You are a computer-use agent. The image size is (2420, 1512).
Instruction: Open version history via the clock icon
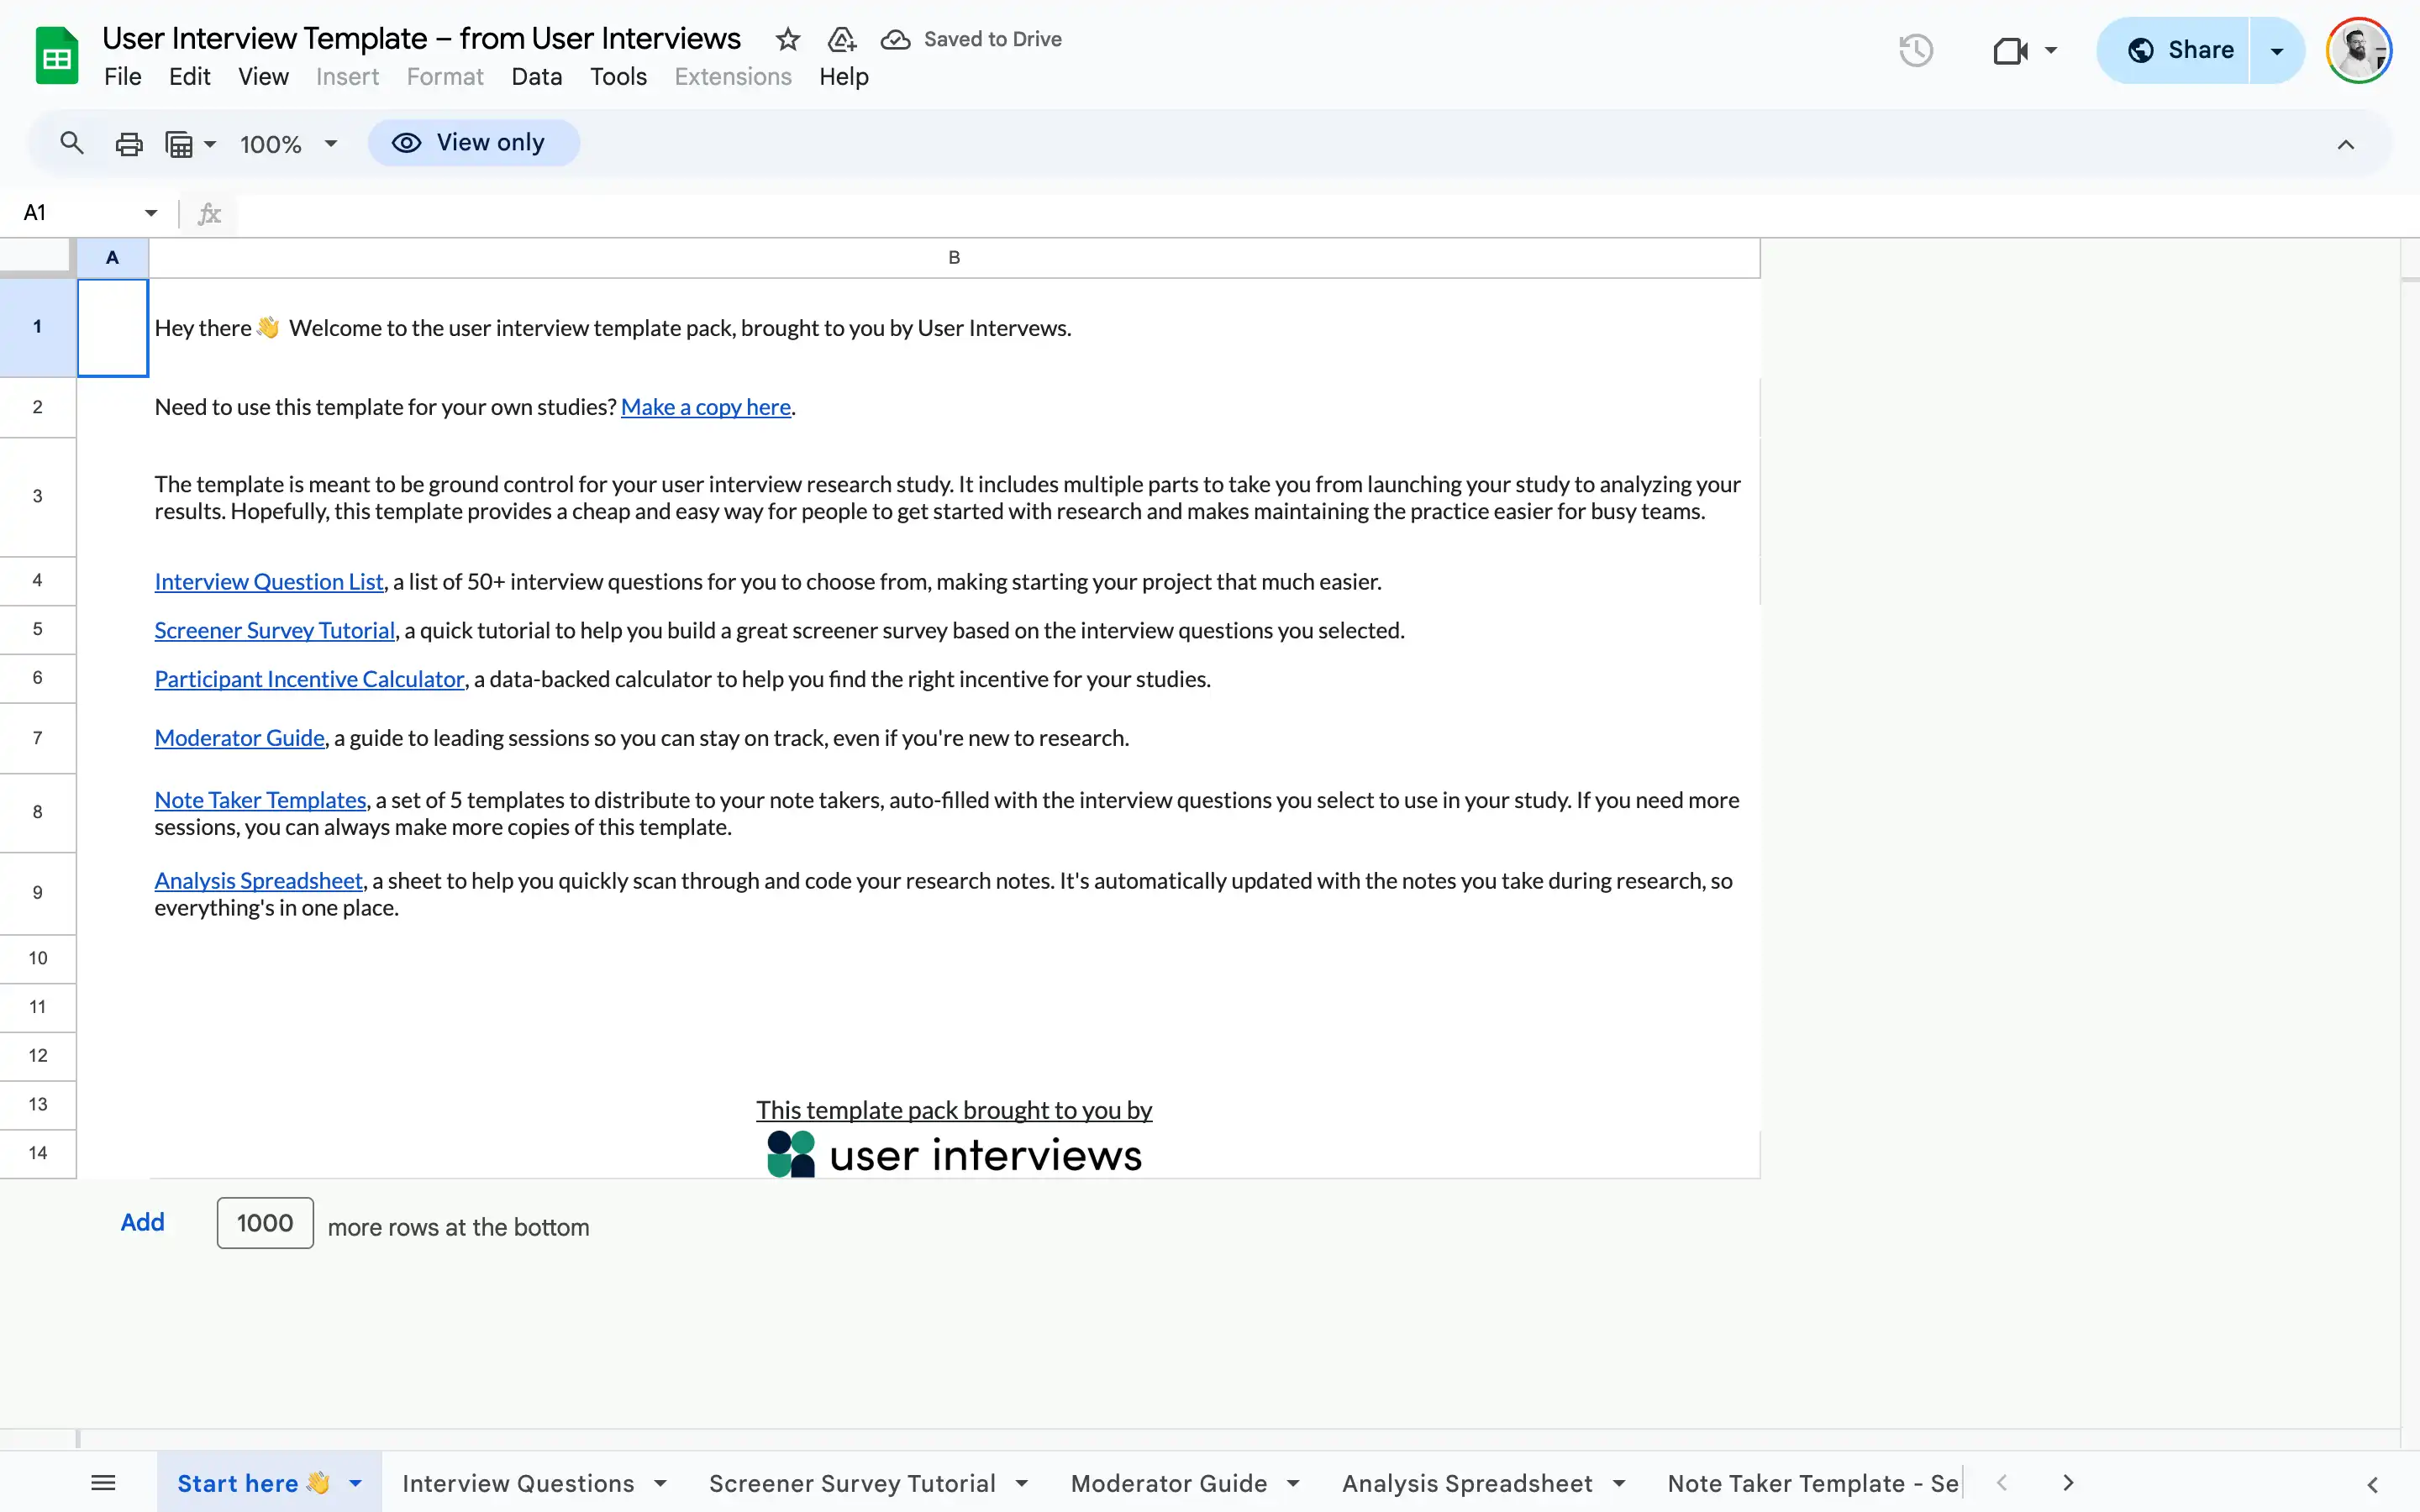(x=1913, y=49)
